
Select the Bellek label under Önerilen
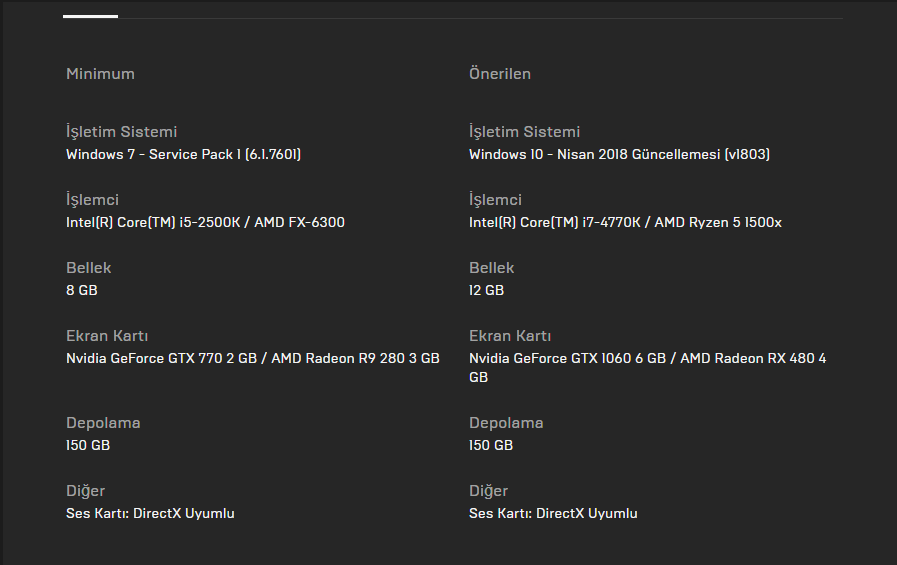coord(491,268)
